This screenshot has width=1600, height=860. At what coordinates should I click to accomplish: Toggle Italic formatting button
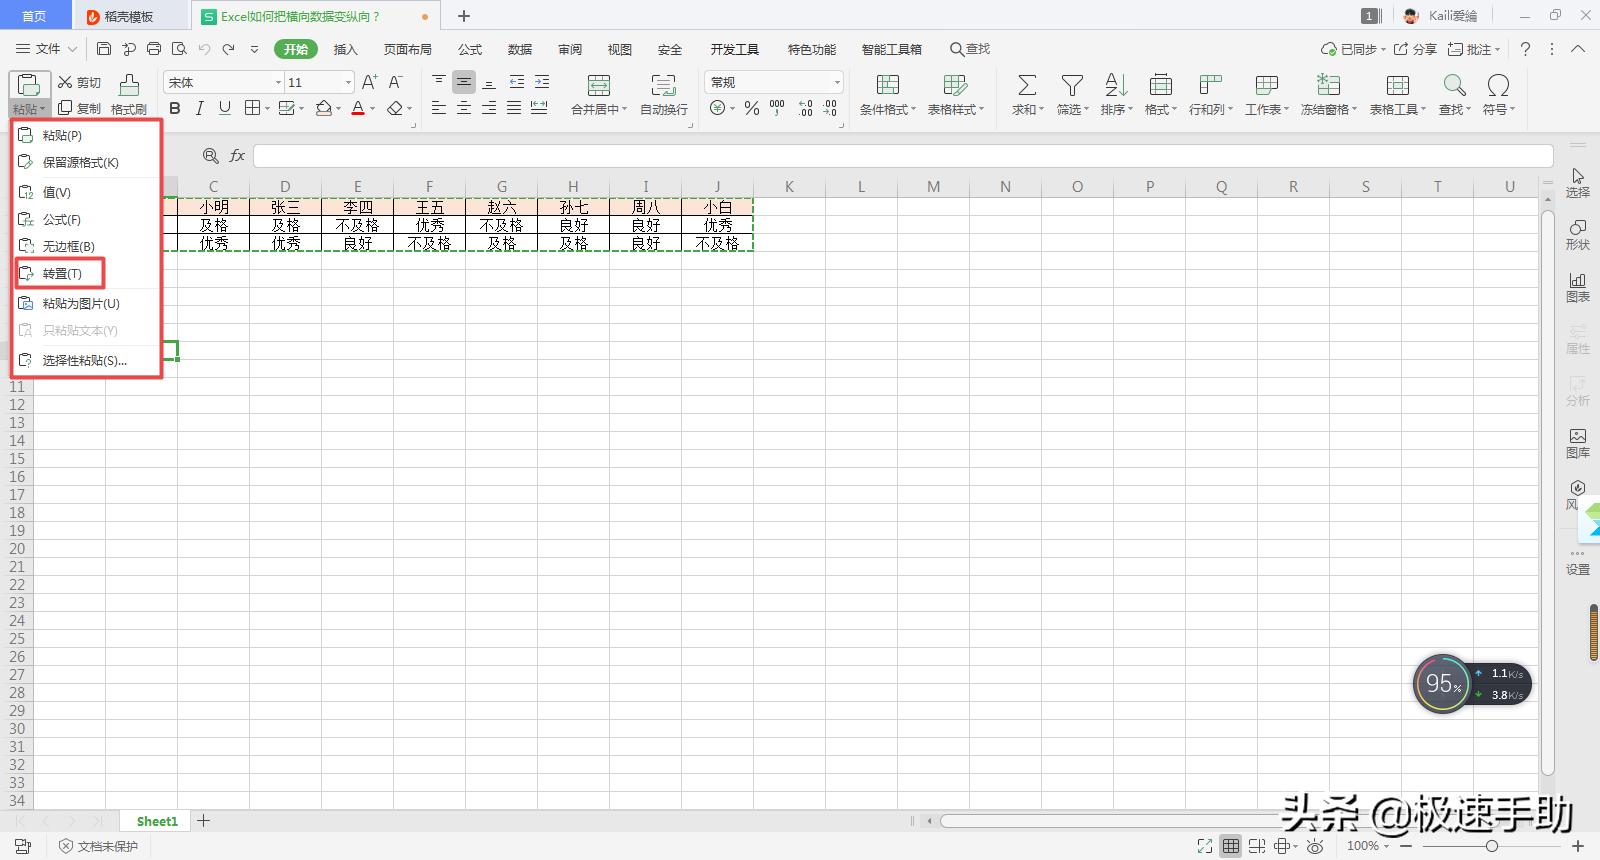tap(199, 108)
